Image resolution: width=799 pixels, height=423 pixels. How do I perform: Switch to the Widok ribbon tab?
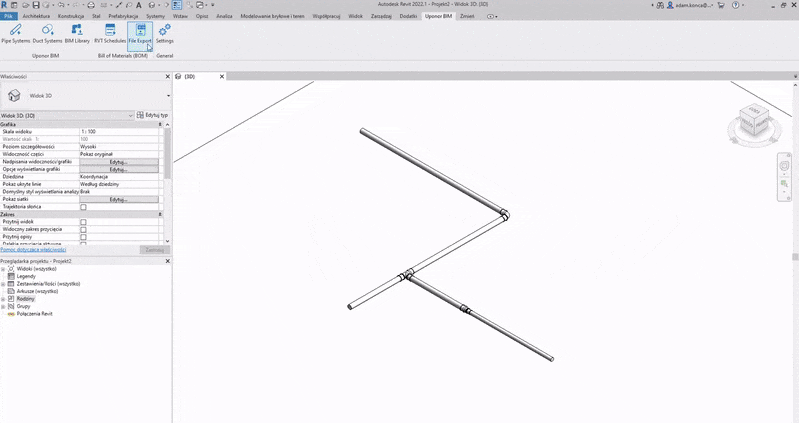point(355,16)
